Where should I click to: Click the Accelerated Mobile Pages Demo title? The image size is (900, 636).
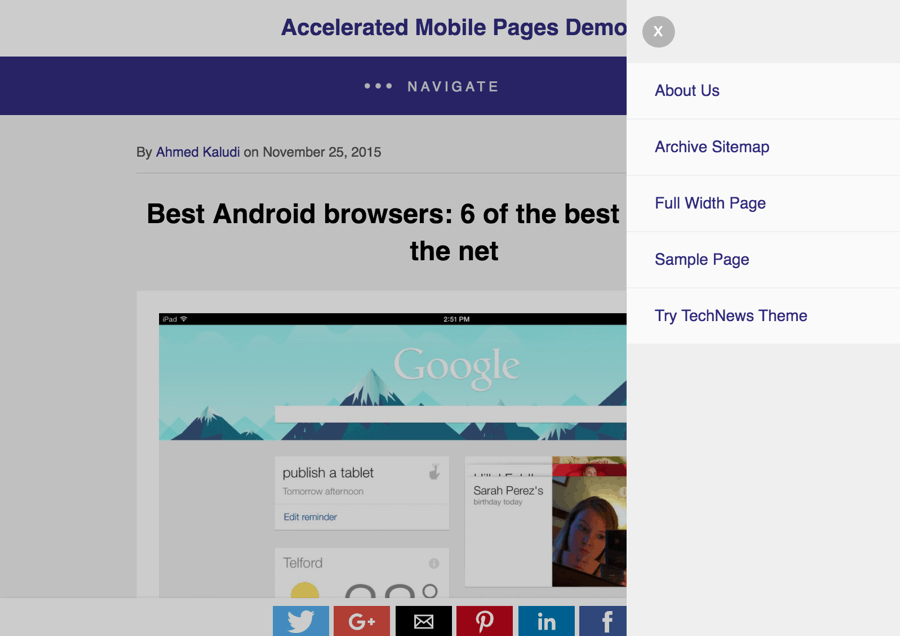pyautogui.click(x=453, y=28)
